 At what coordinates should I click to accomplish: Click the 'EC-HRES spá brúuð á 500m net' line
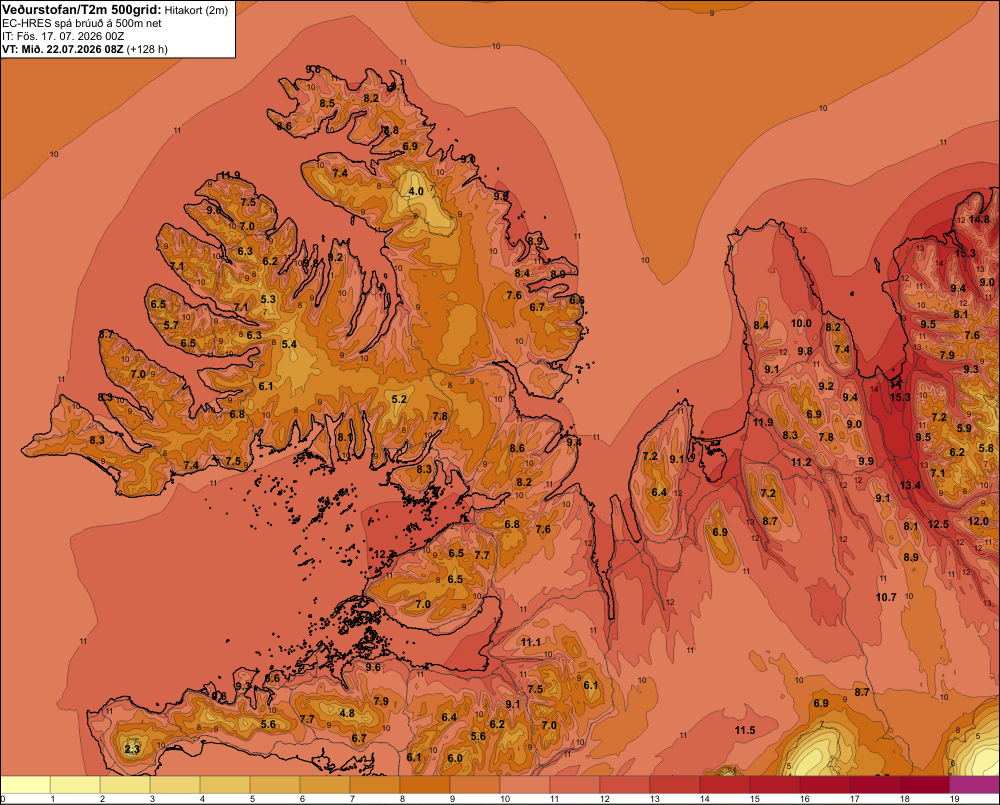pyautogui.click(x=81, y=23)
